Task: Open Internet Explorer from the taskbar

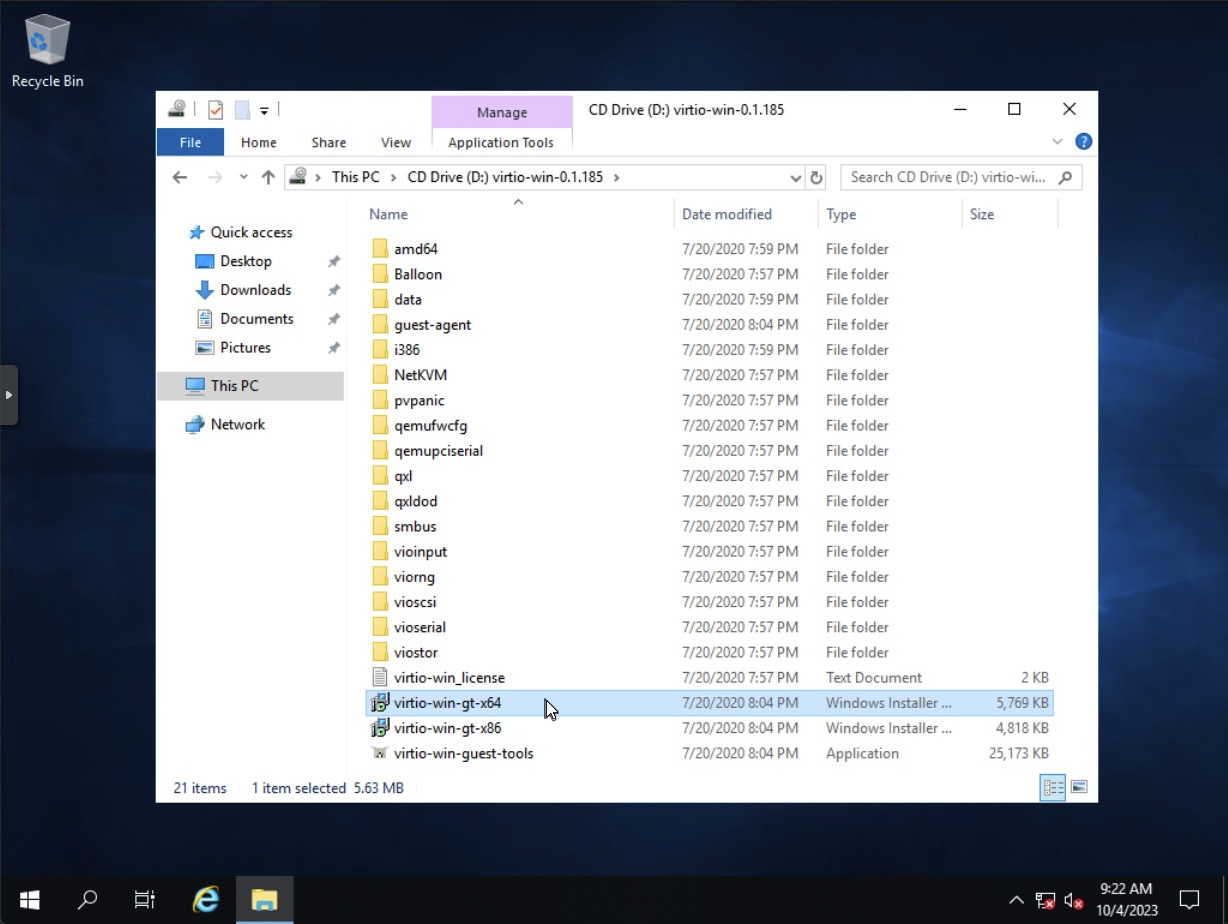Action: click(x=203, y=901)
